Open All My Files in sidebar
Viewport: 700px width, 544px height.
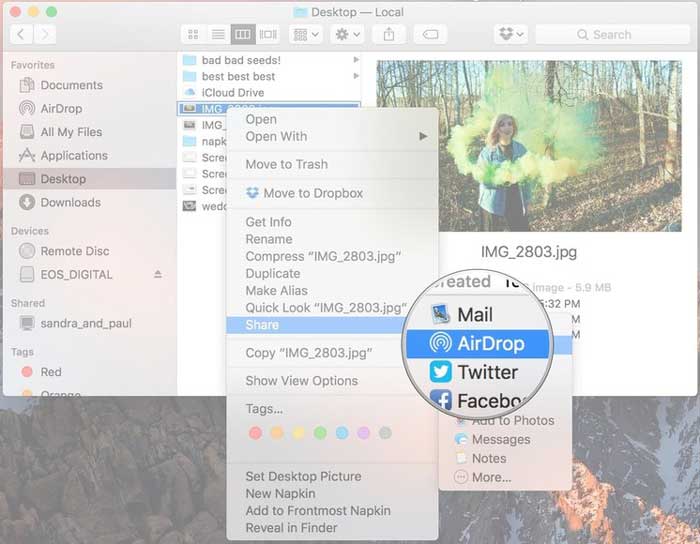coord(71,132)
